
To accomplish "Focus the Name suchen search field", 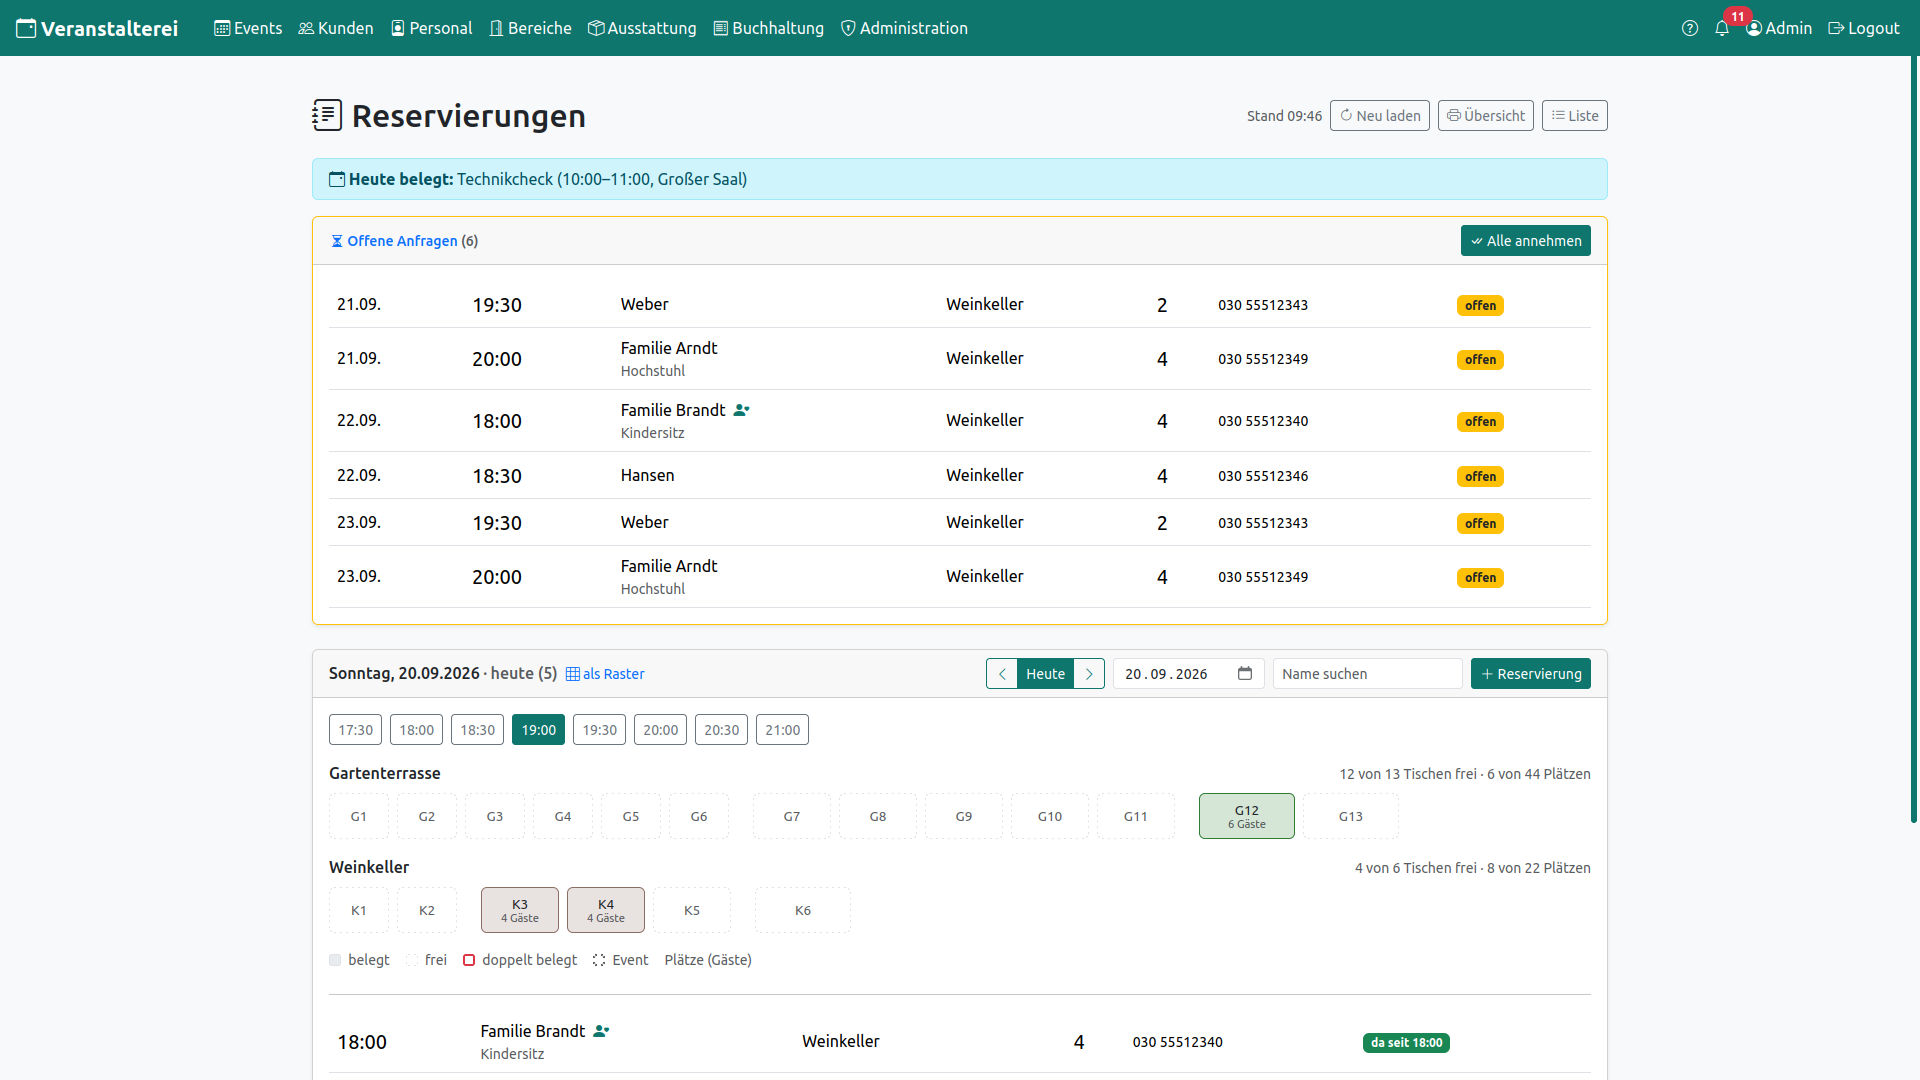I will [1368, 674].
